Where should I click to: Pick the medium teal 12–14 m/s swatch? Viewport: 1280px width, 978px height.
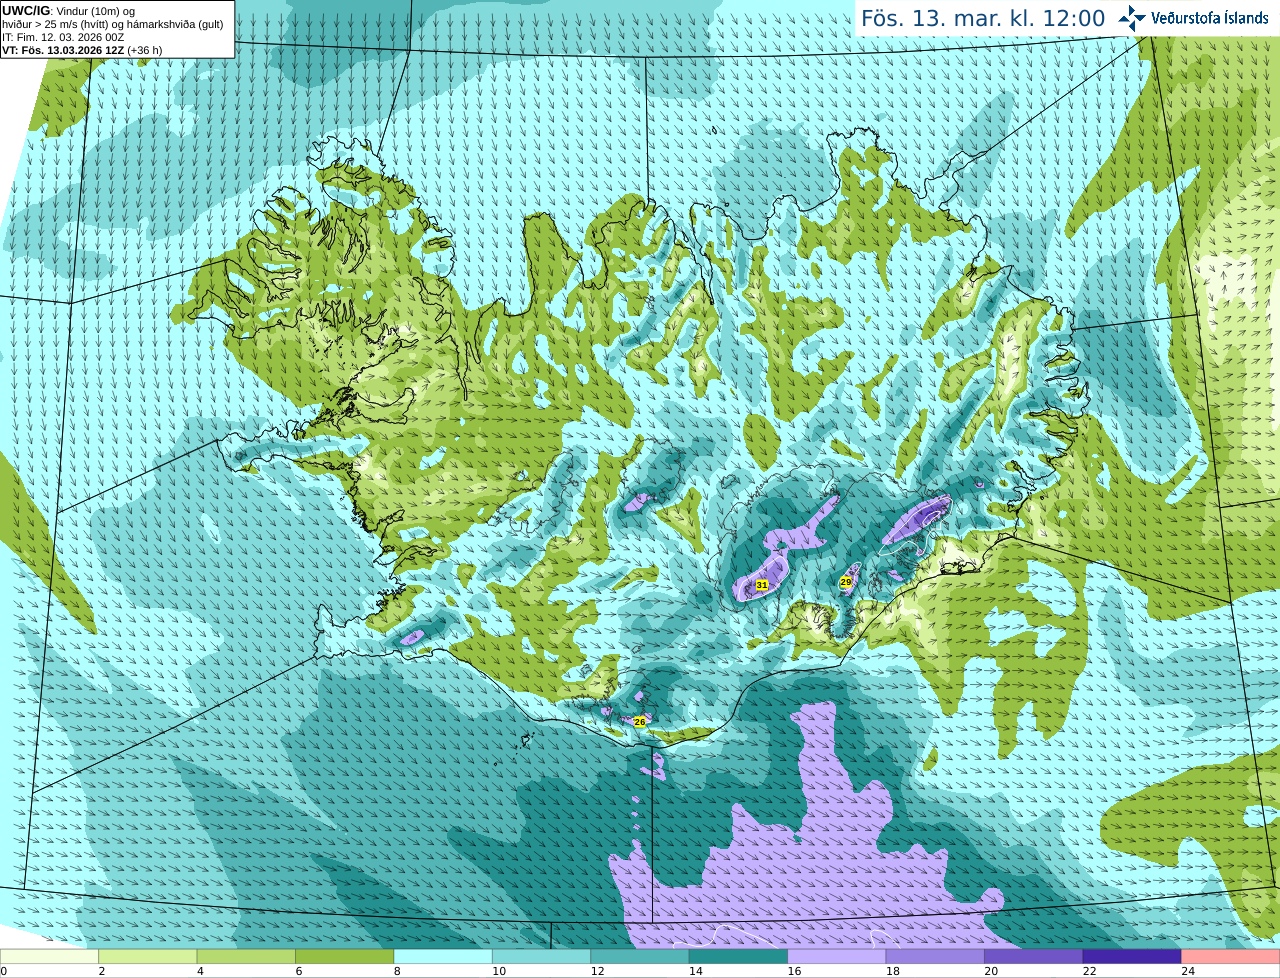pyautogui.click(x=640, y=956)
